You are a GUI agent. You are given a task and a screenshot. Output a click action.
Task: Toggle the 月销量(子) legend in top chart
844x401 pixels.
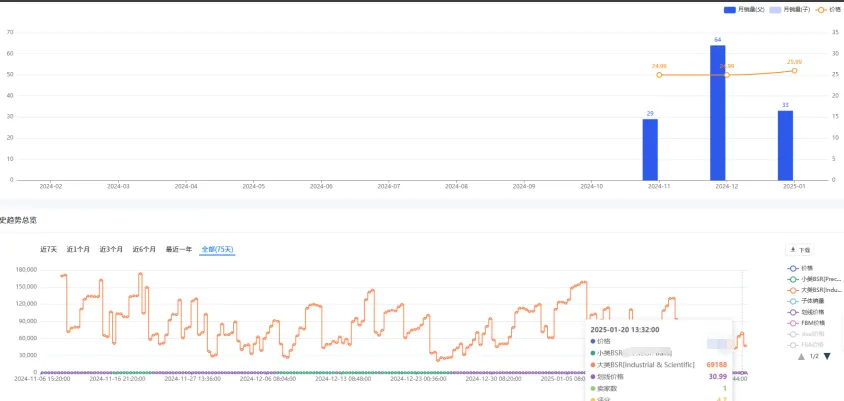(x=790, y=10)
